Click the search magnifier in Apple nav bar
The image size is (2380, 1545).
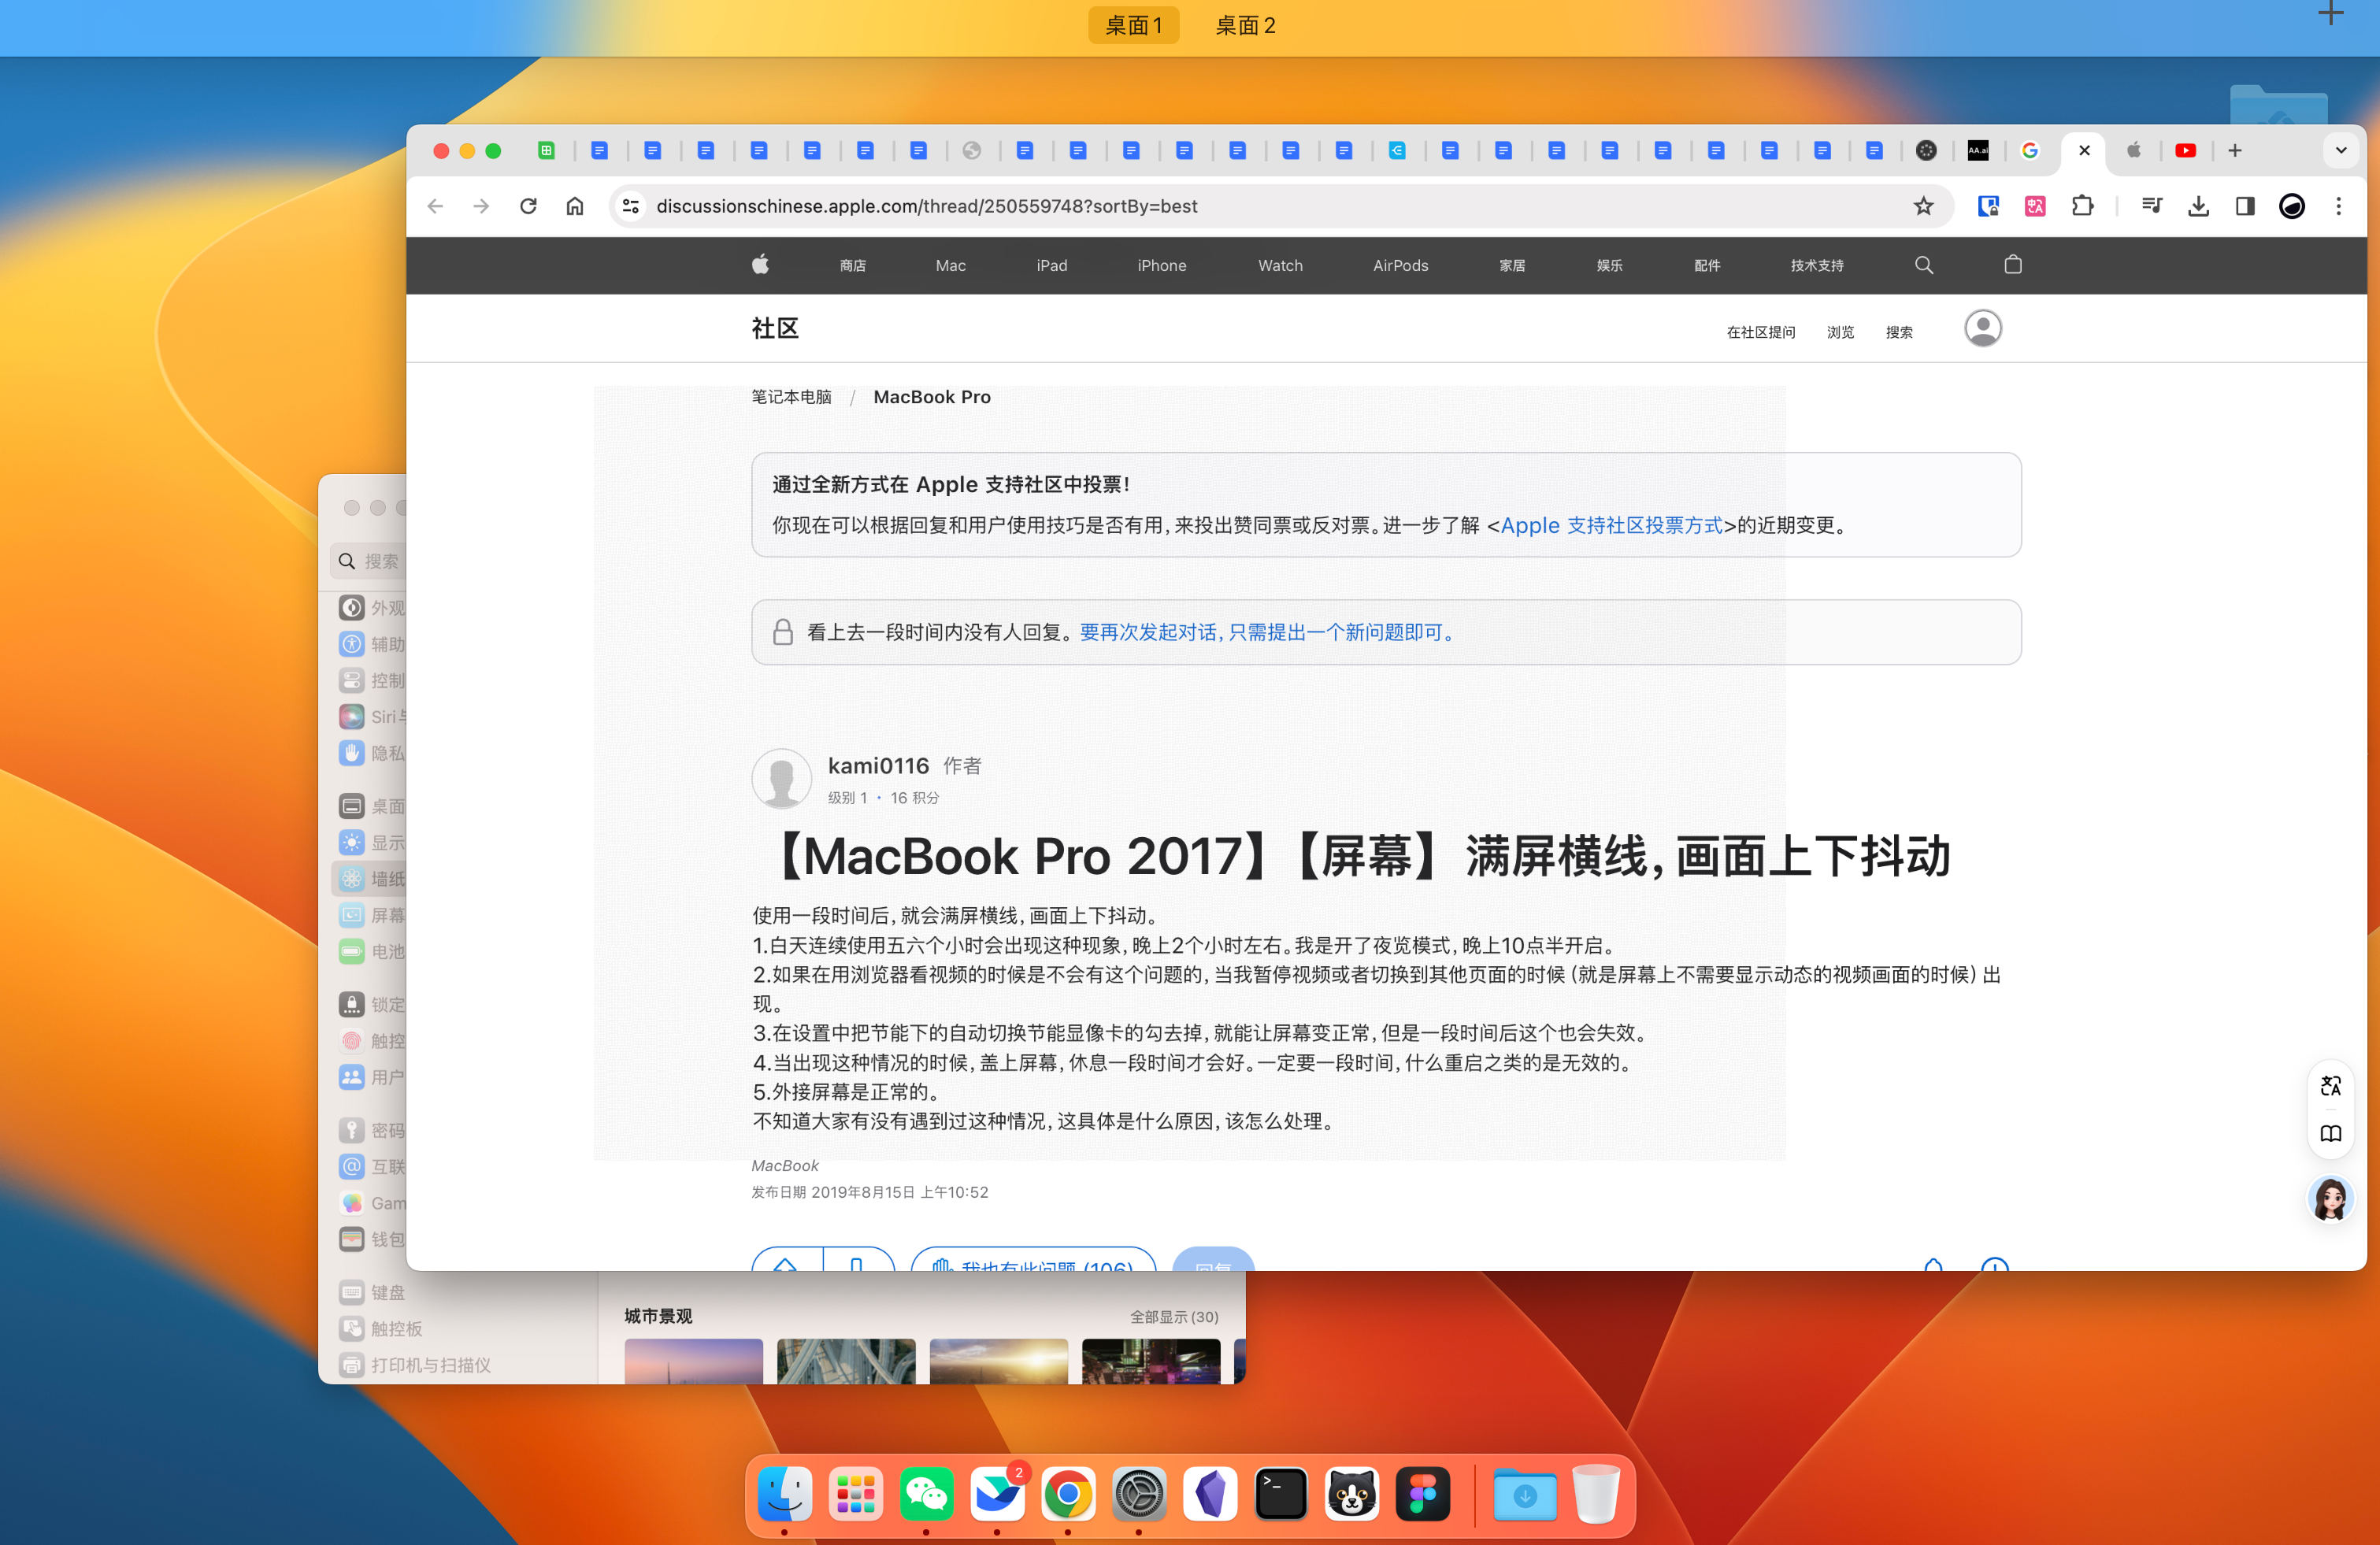tap(1923, 265)
